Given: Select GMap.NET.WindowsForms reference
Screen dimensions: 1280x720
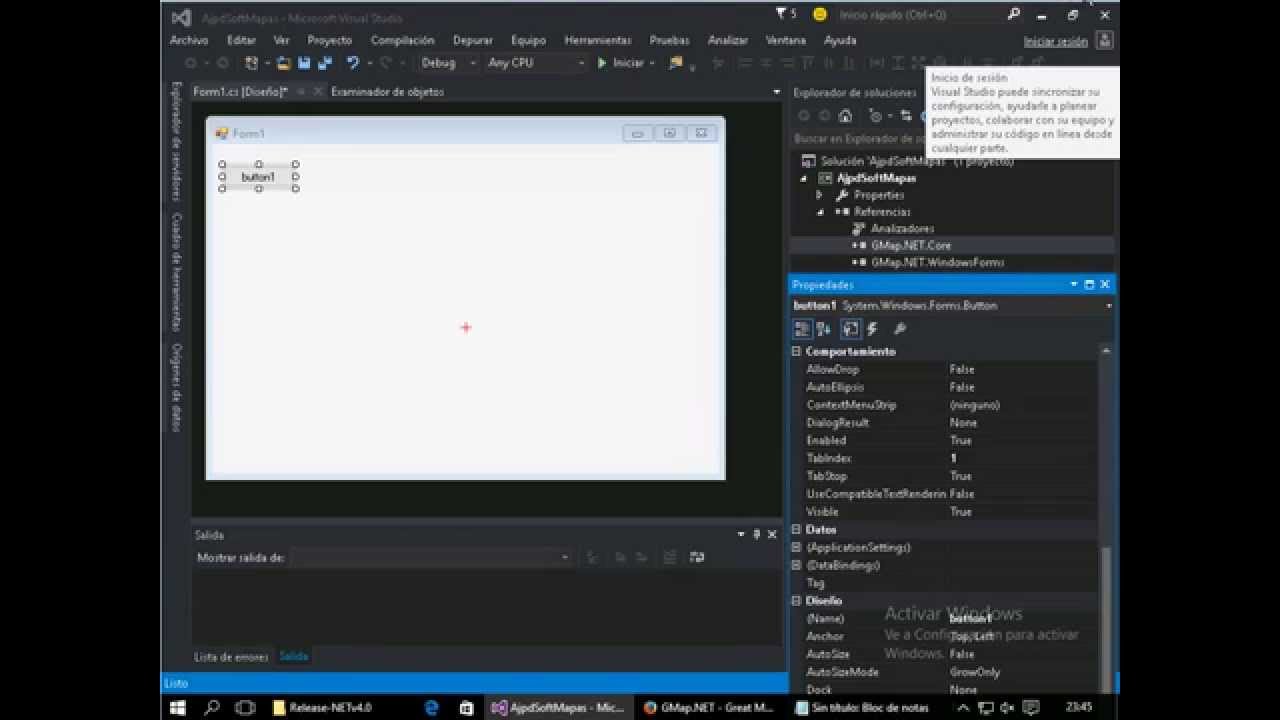Looking at the screenshot, I should pyautogui.click(x=937, y=263).
